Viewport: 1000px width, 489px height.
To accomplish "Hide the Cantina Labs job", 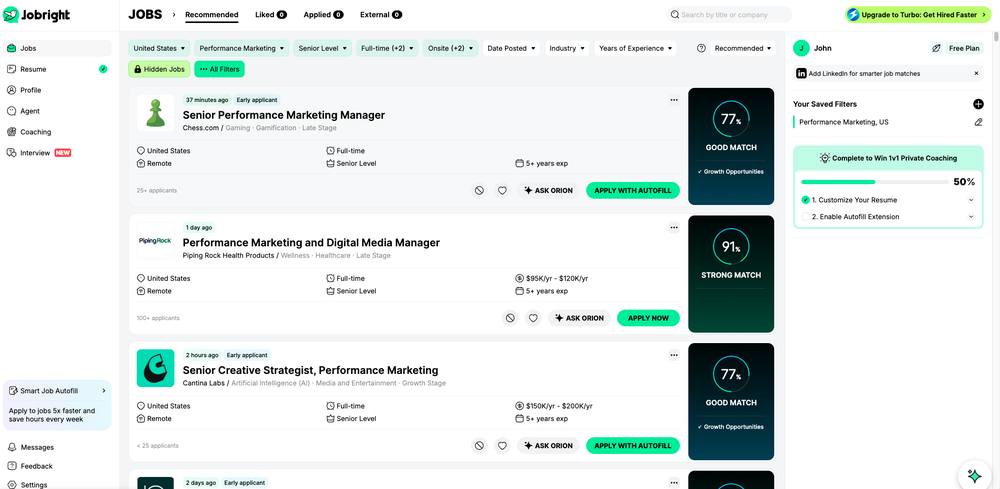I will coord(479,446).
